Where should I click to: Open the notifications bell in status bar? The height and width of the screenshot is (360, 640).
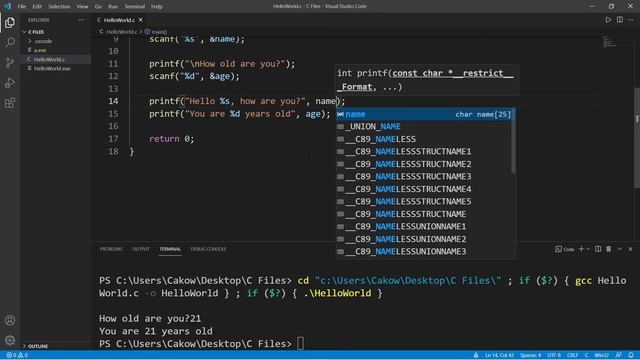pos(631,355)
